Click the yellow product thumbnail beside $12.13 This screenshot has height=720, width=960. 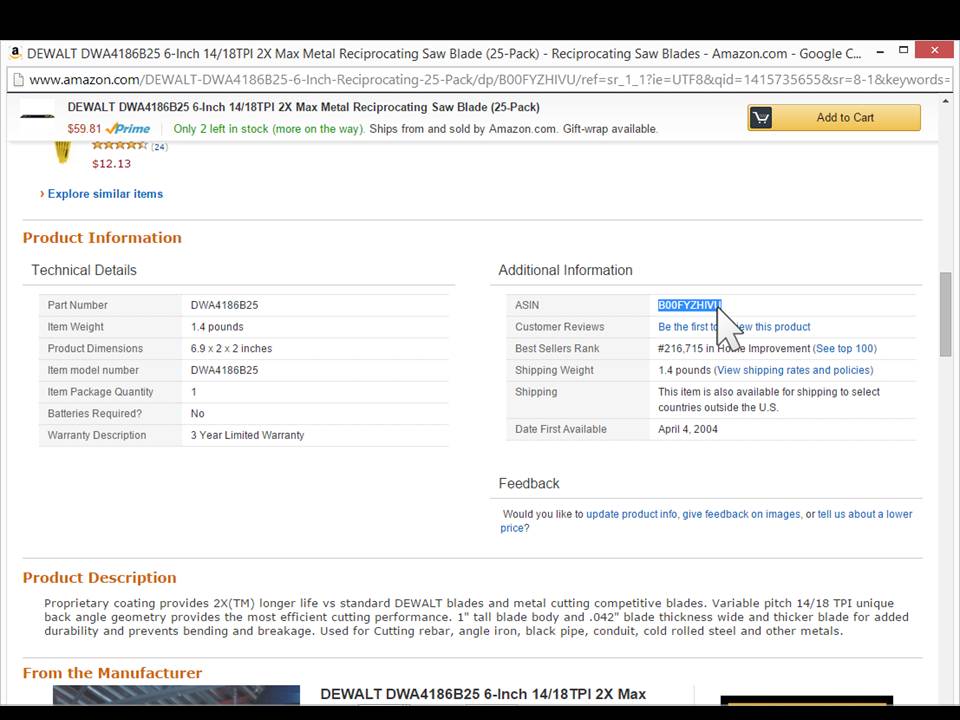click(62, 152)
